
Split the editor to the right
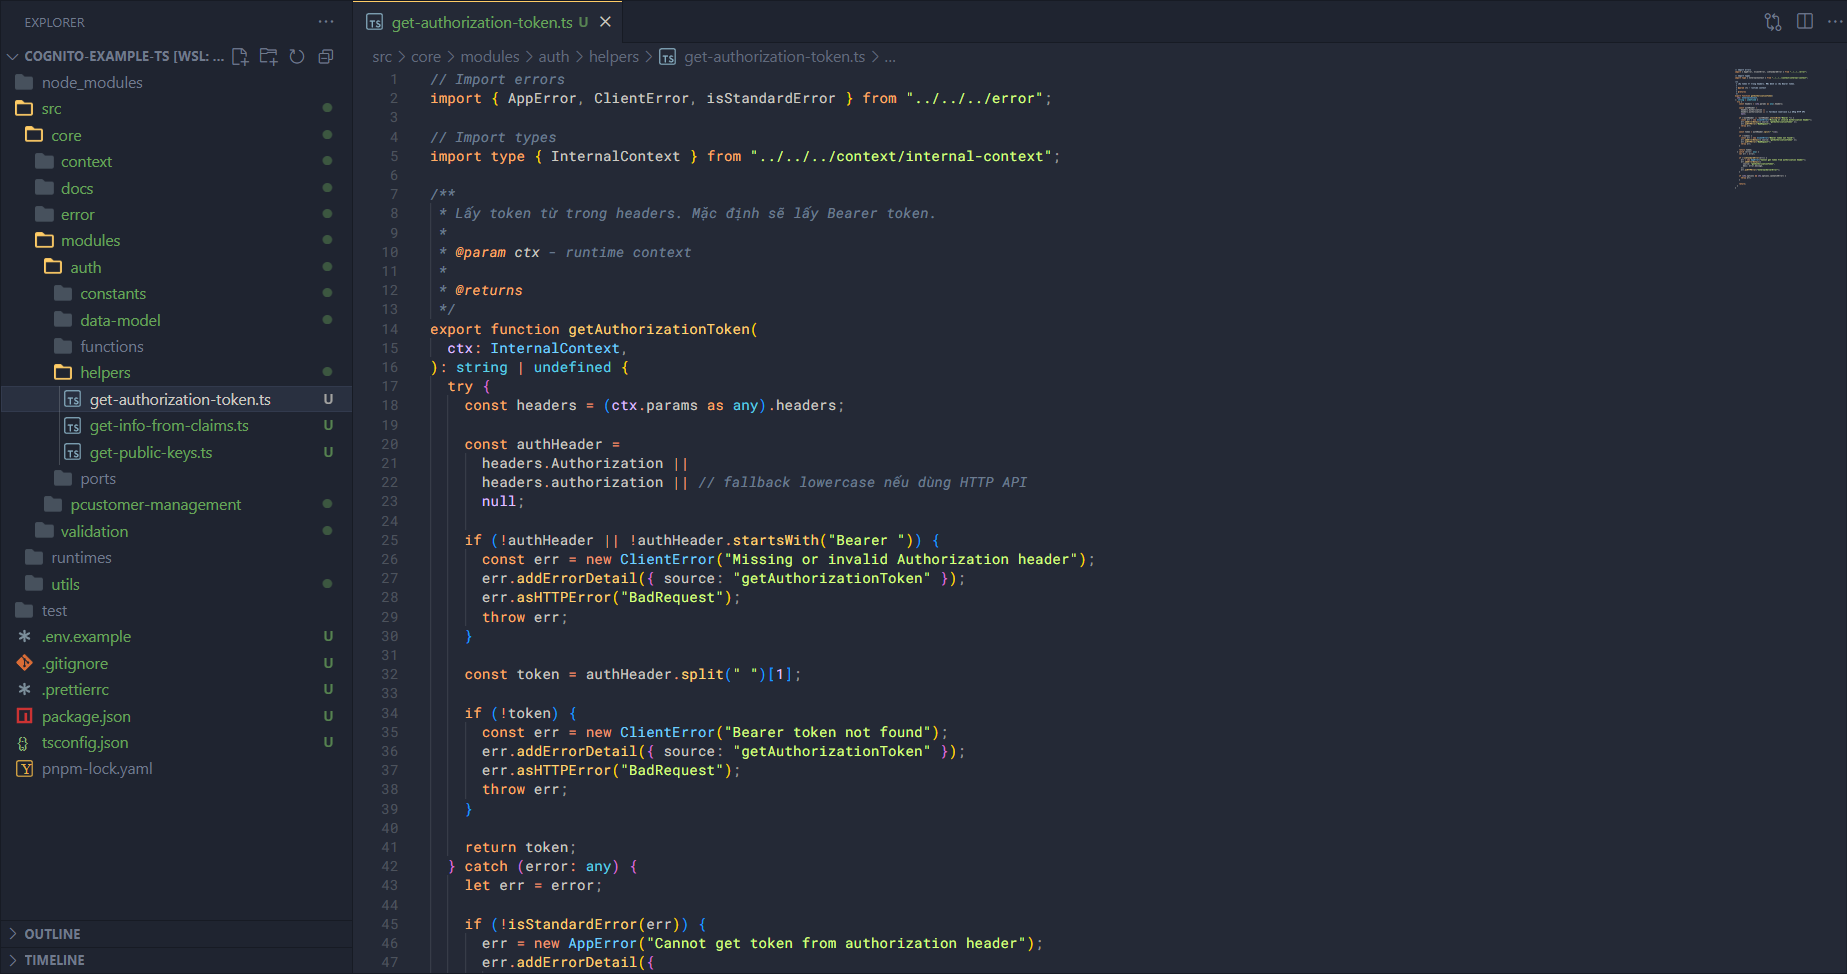1805,22
